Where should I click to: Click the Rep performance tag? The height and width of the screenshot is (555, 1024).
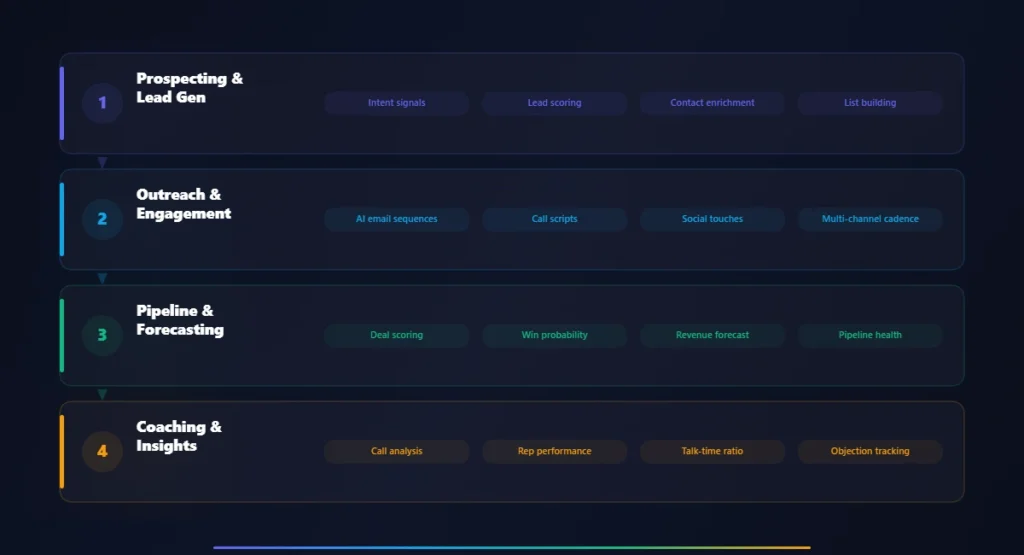tap(554, 451)
